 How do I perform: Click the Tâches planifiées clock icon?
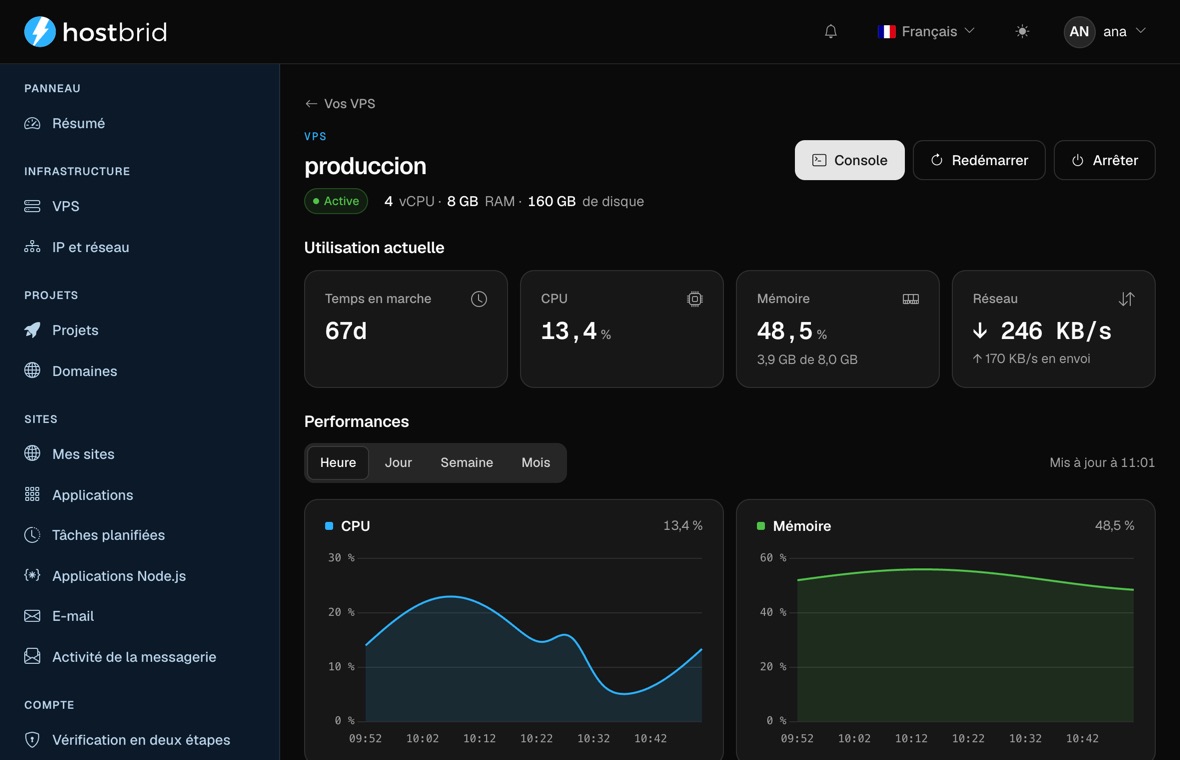point(32,535)
